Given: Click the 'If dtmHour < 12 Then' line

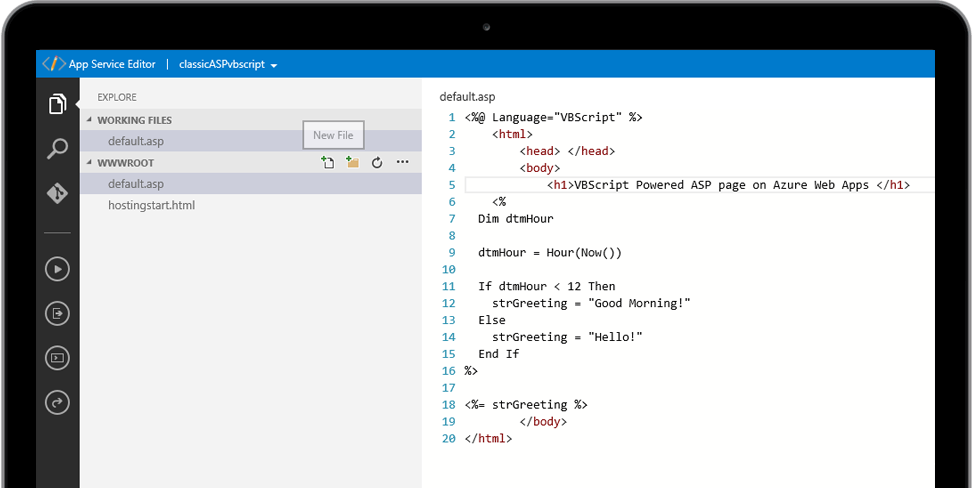Looking at the screenshot, I should (x=547, y=286).
